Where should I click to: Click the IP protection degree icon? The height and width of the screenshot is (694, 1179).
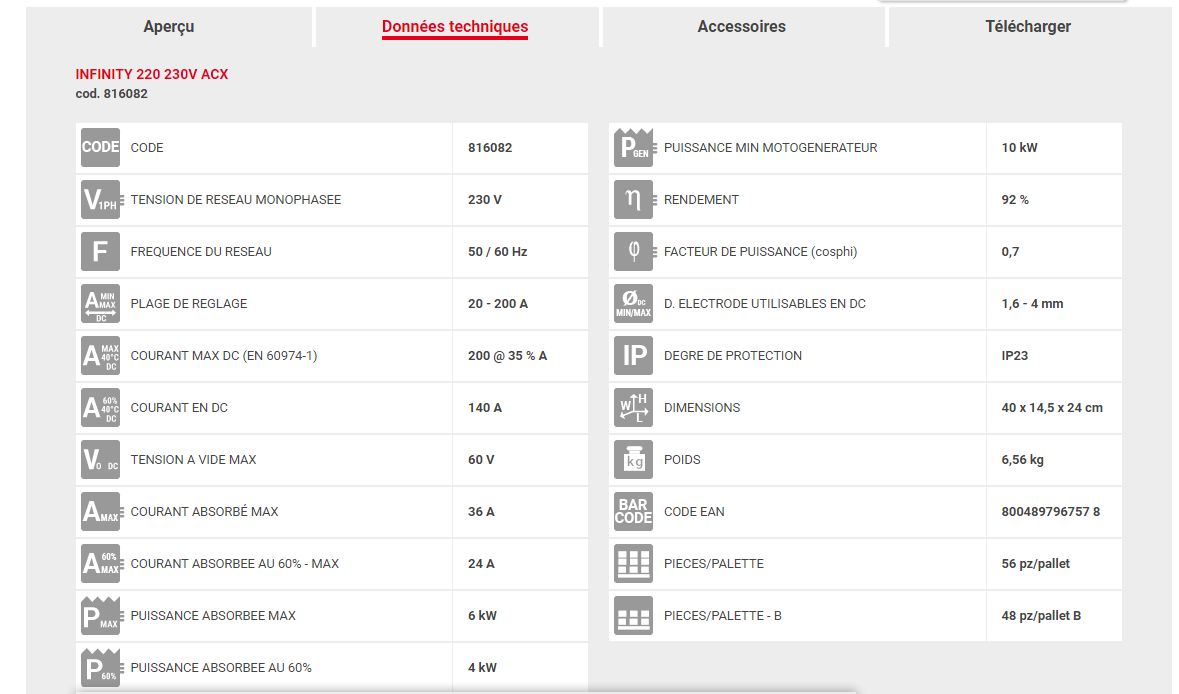(633, 356)
